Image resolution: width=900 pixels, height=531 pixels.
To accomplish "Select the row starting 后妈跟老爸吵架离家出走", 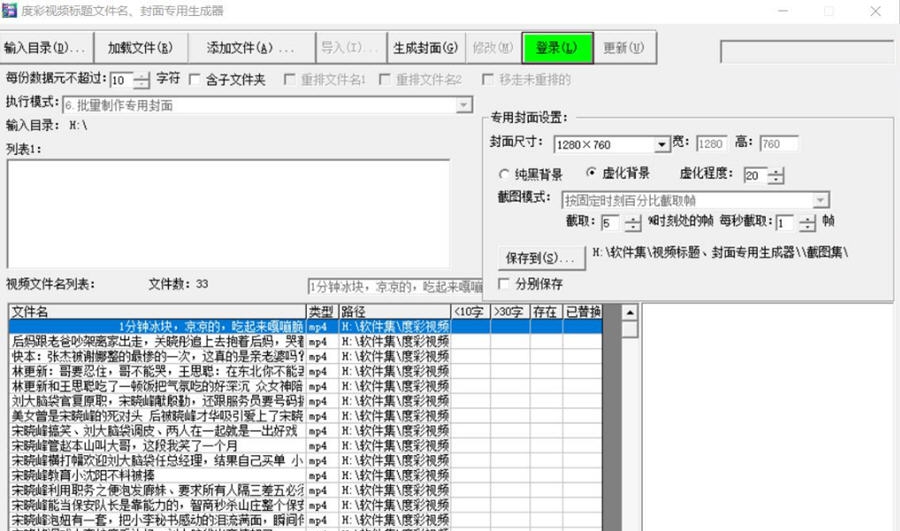I will pos(305,342).
